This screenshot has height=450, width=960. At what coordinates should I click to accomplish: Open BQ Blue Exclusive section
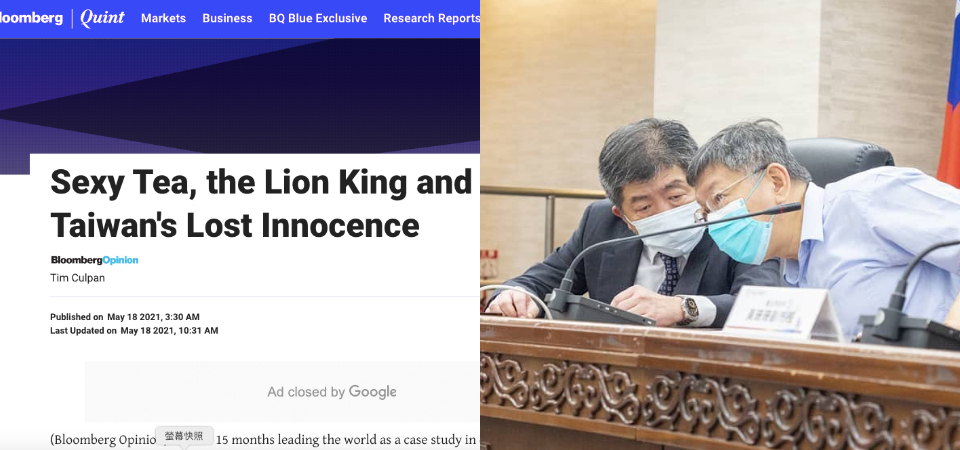[x=318, y=18]
